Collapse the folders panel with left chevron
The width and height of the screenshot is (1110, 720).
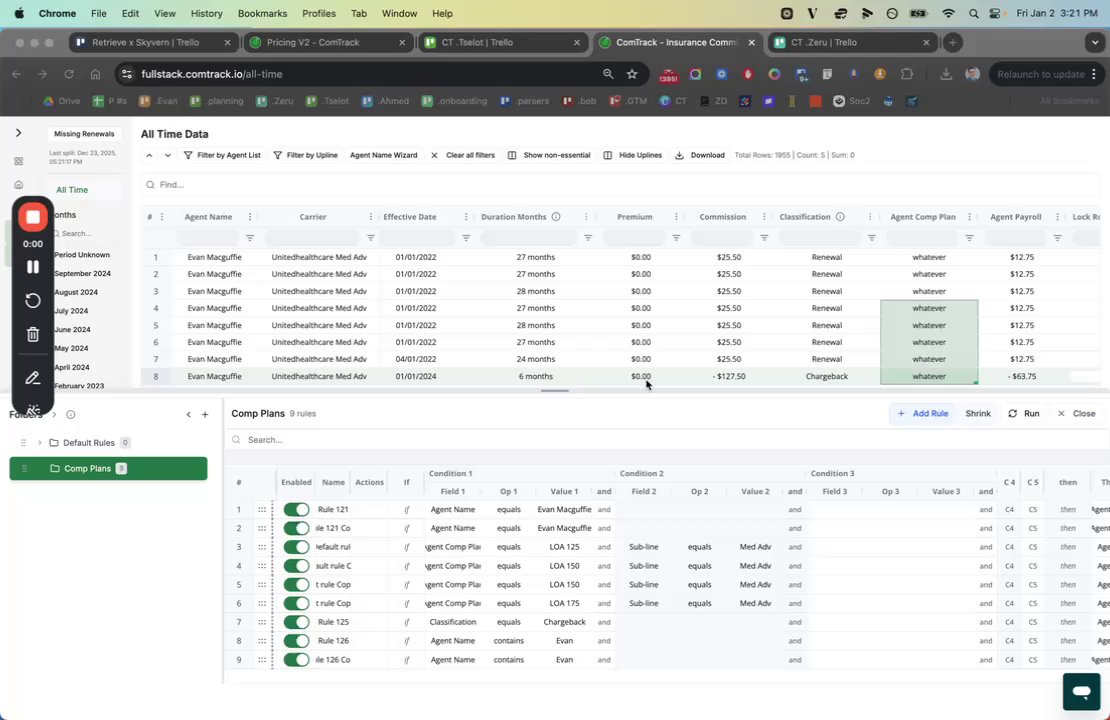click(188, 414)
